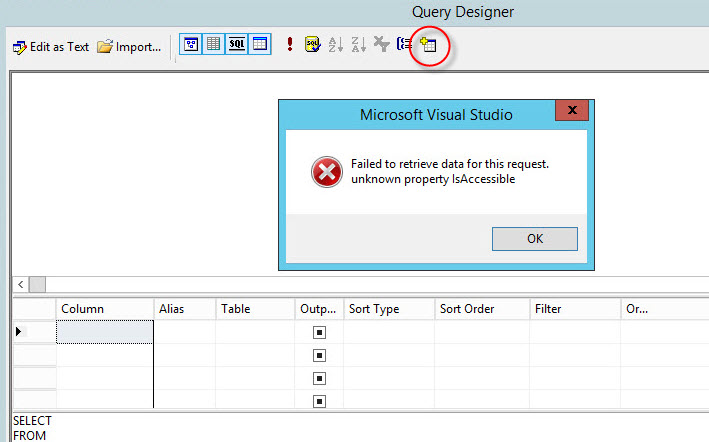
Task: Toggle the Output checkbox in first row
Action: 319,332
